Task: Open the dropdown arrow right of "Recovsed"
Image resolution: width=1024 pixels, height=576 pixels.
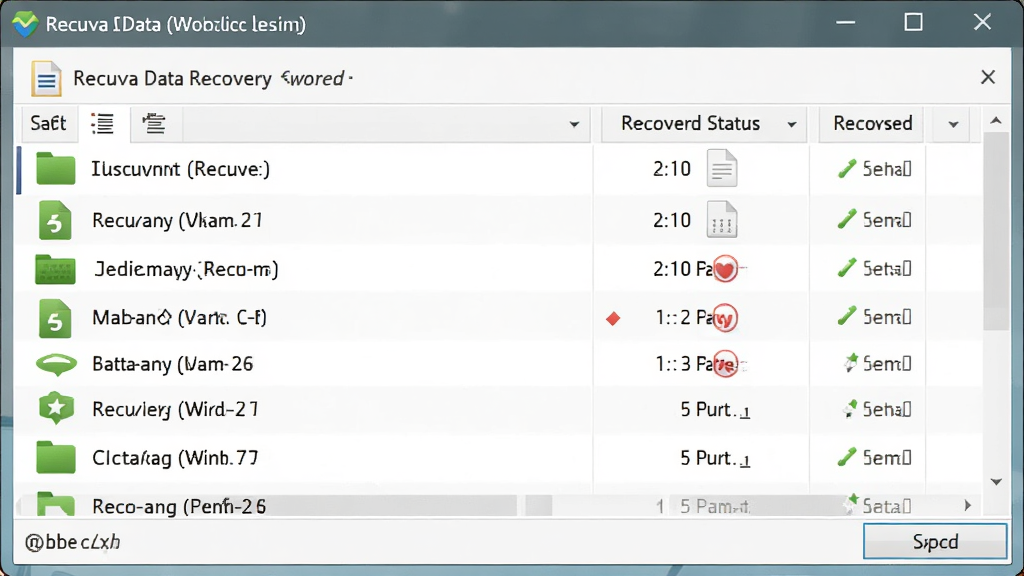Action: 953,124
